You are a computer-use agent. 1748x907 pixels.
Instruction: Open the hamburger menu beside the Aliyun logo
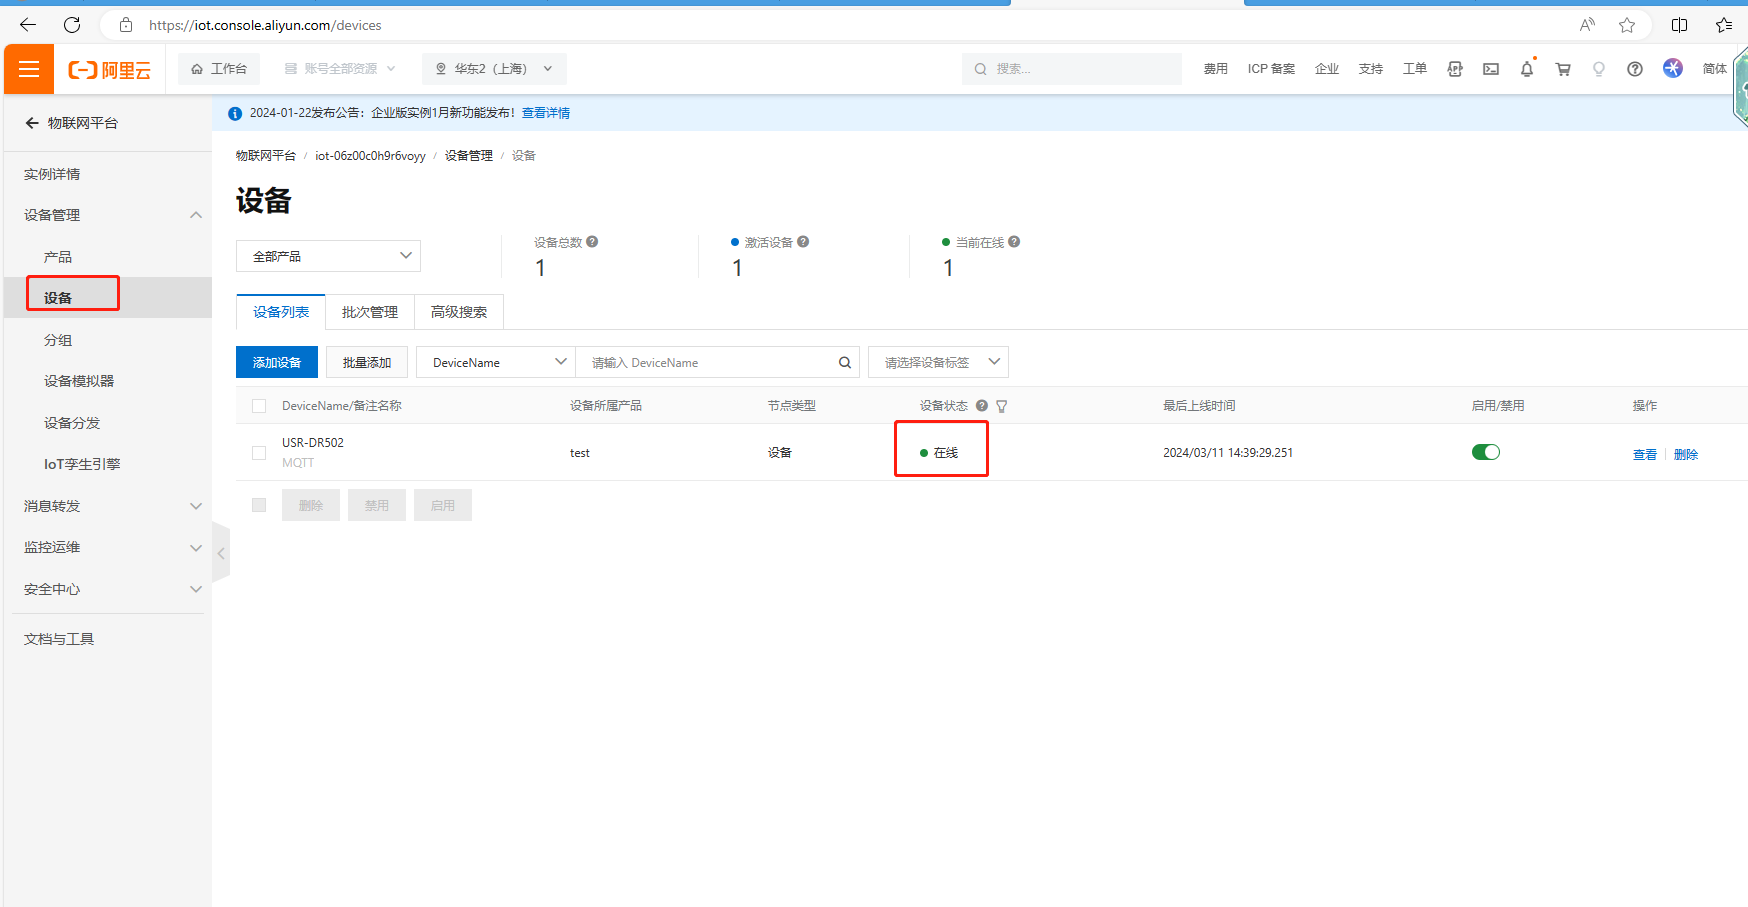[x=29, y=69]
